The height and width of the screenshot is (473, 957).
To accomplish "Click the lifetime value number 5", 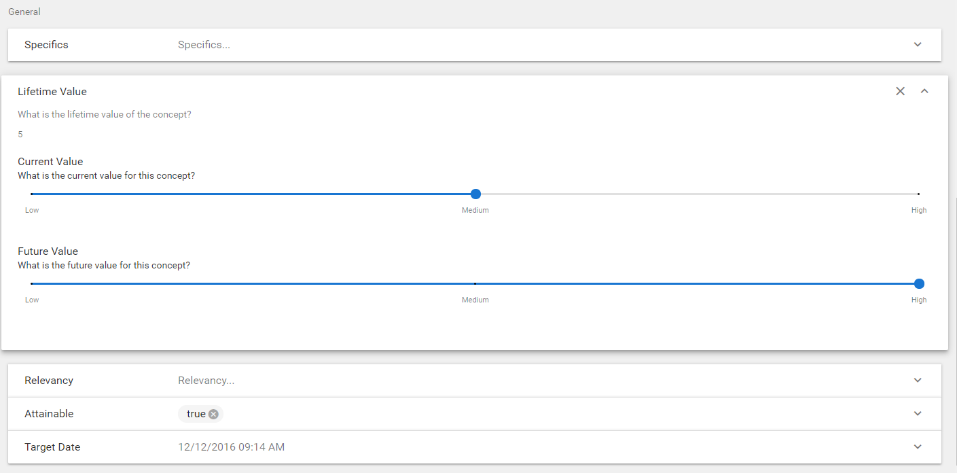I will click(x=21, y=134).
